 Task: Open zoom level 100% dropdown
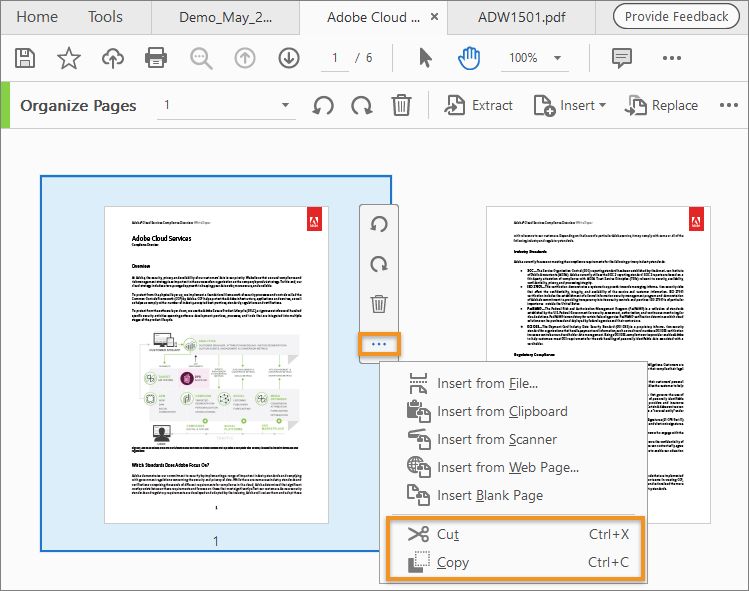click(535, 58)
